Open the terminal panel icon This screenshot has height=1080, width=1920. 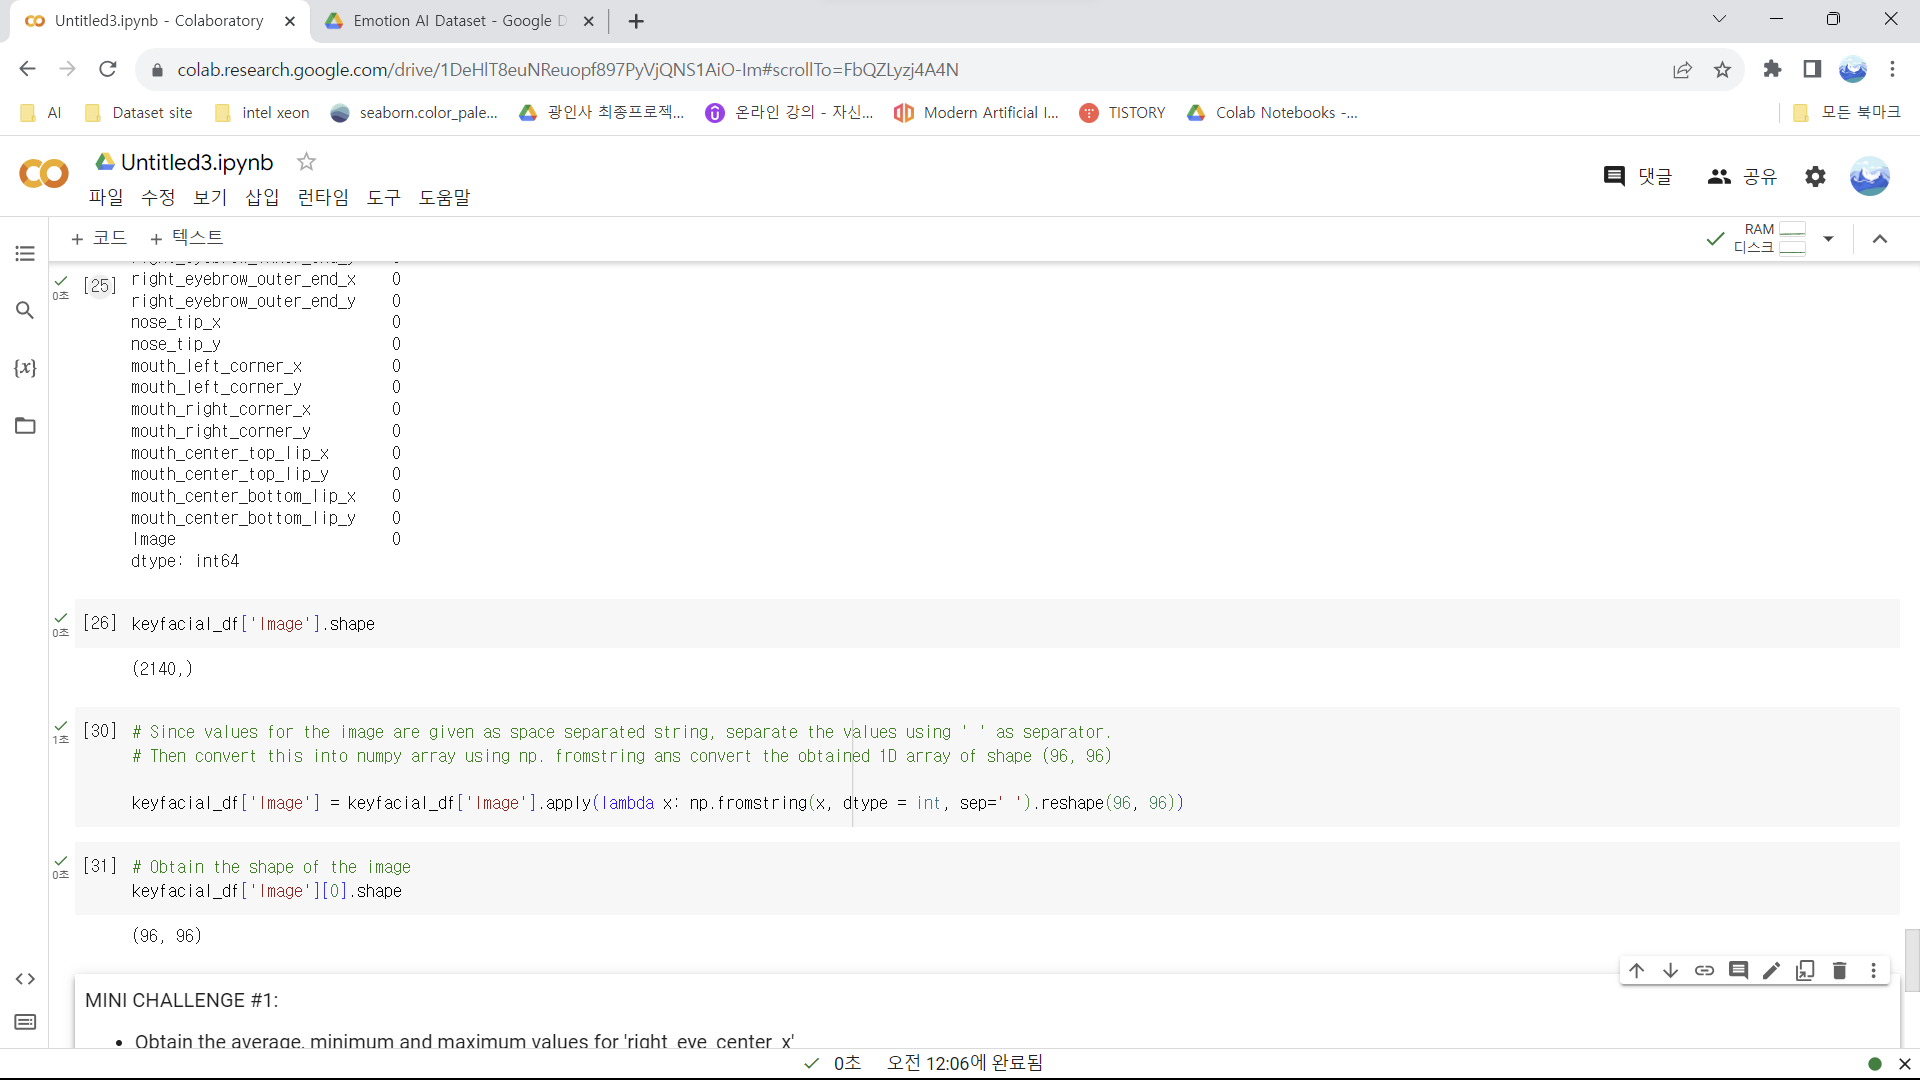[x=25, y=1022]
